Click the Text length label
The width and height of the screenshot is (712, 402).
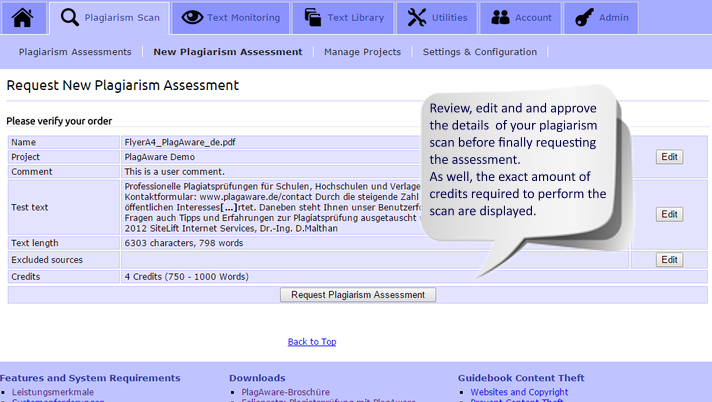pyautogui.click(x=35, y=243)
